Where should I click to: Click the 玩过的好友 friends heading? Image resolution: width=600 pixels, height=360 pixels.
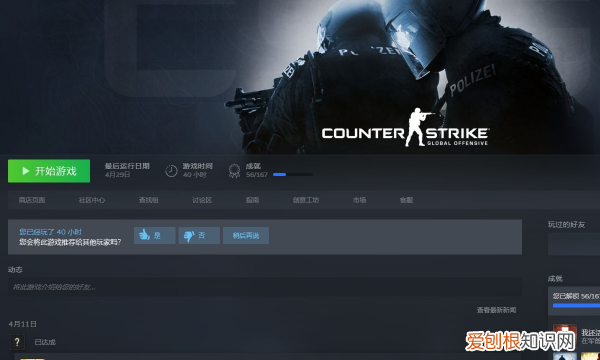tap(566, 225)
